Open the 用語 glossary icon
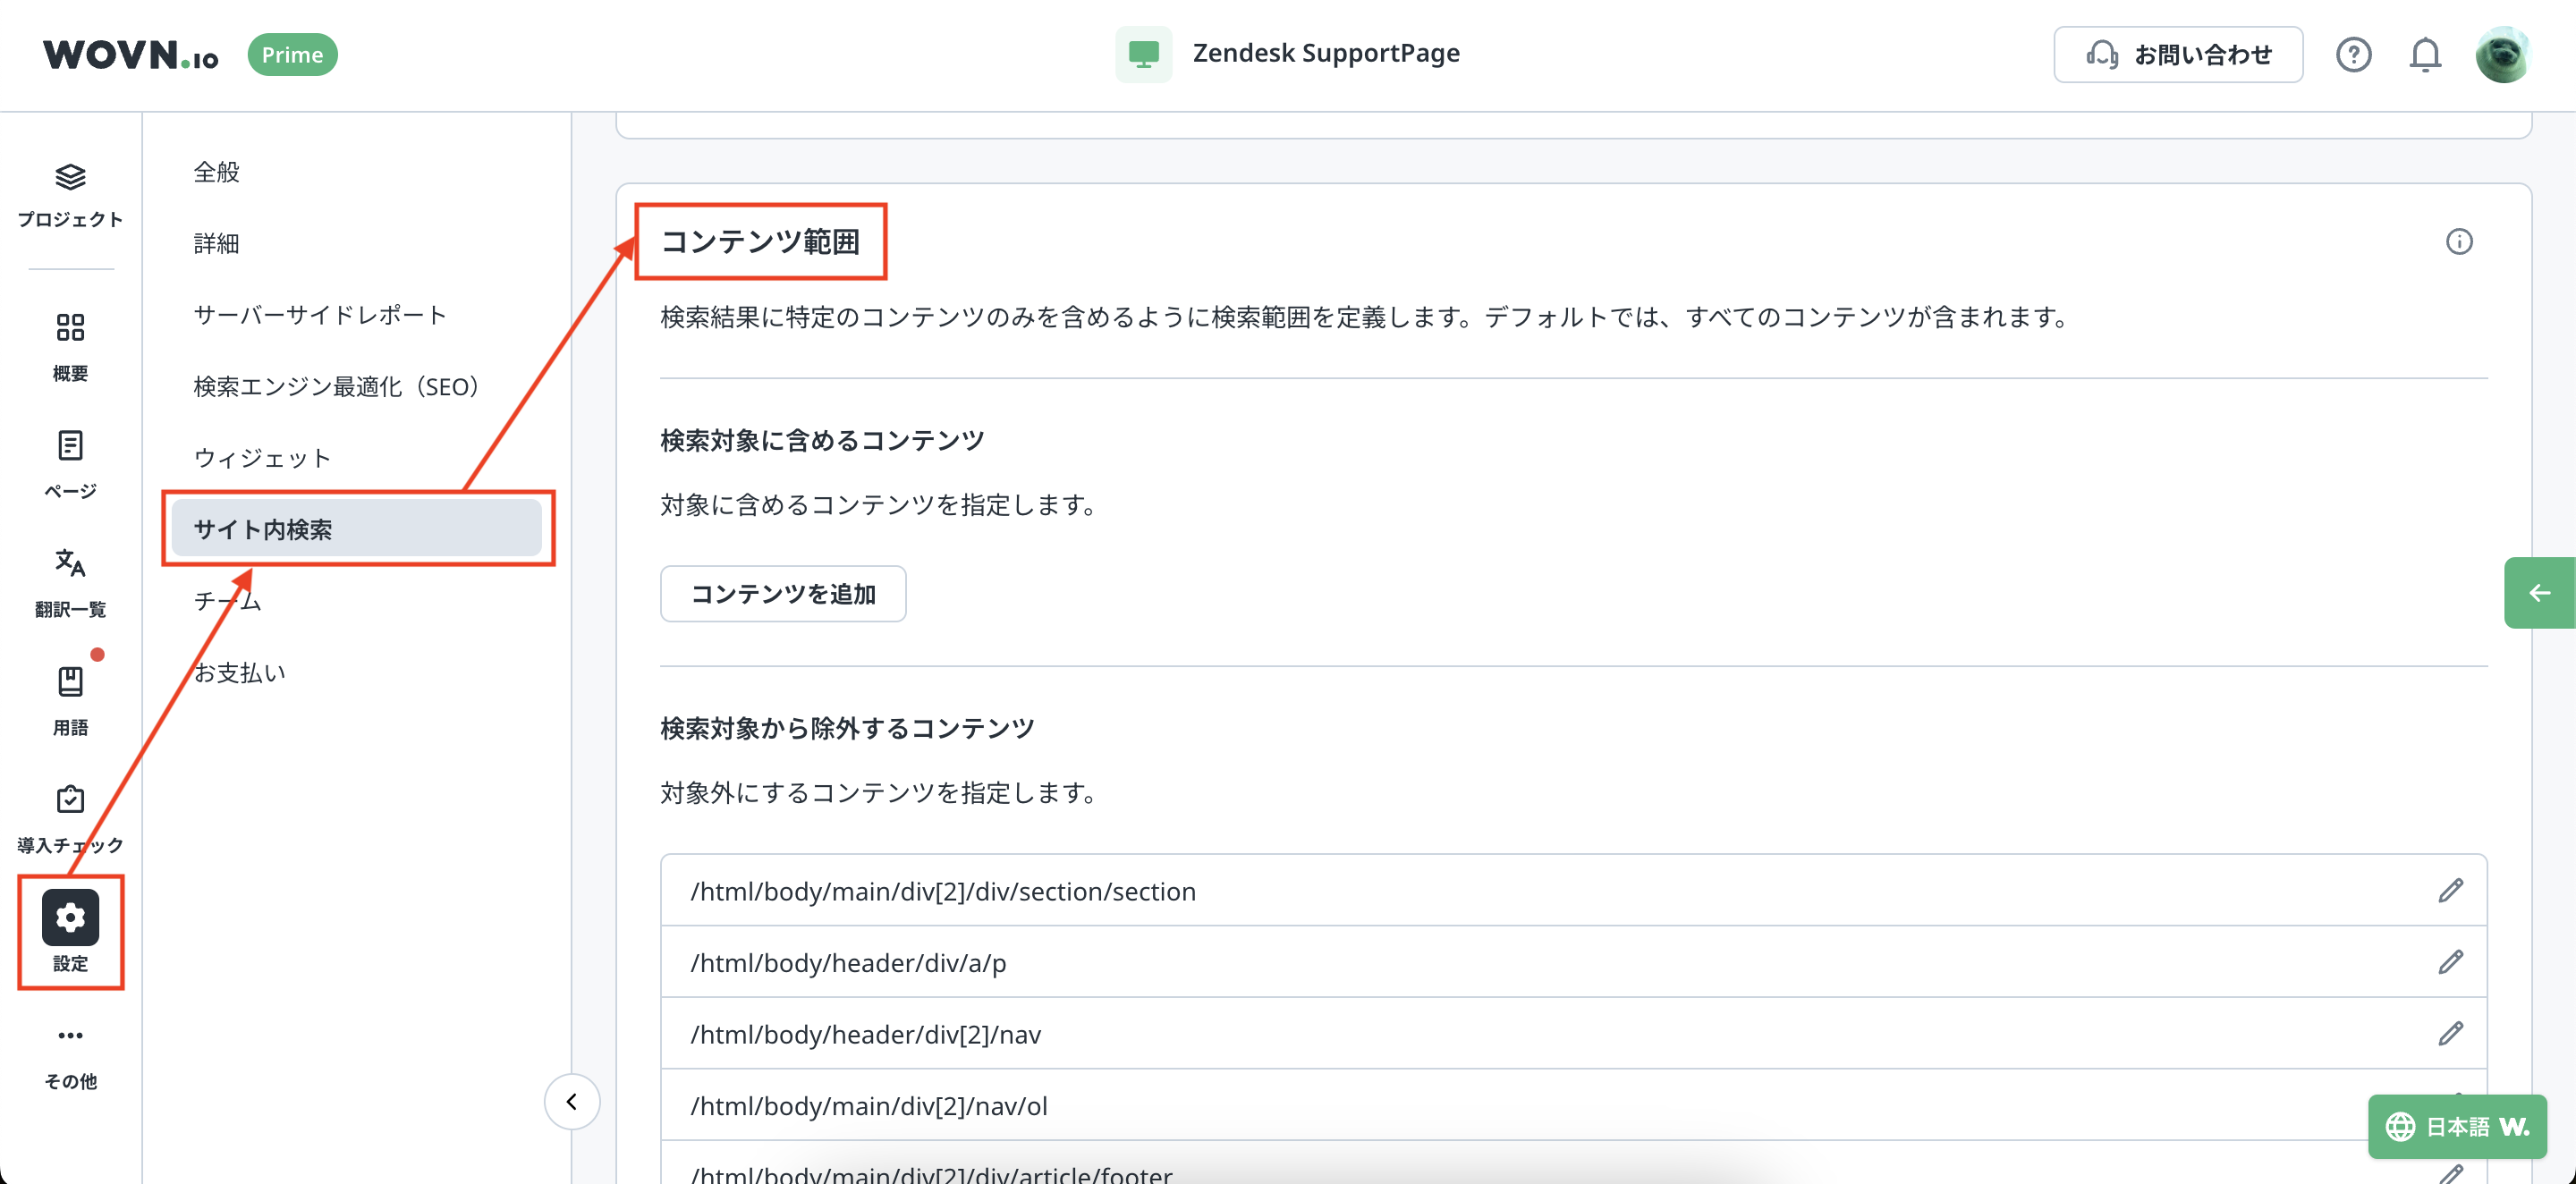The width and height of the screenshot is (2576, 1184). click(x=70, y=682)
